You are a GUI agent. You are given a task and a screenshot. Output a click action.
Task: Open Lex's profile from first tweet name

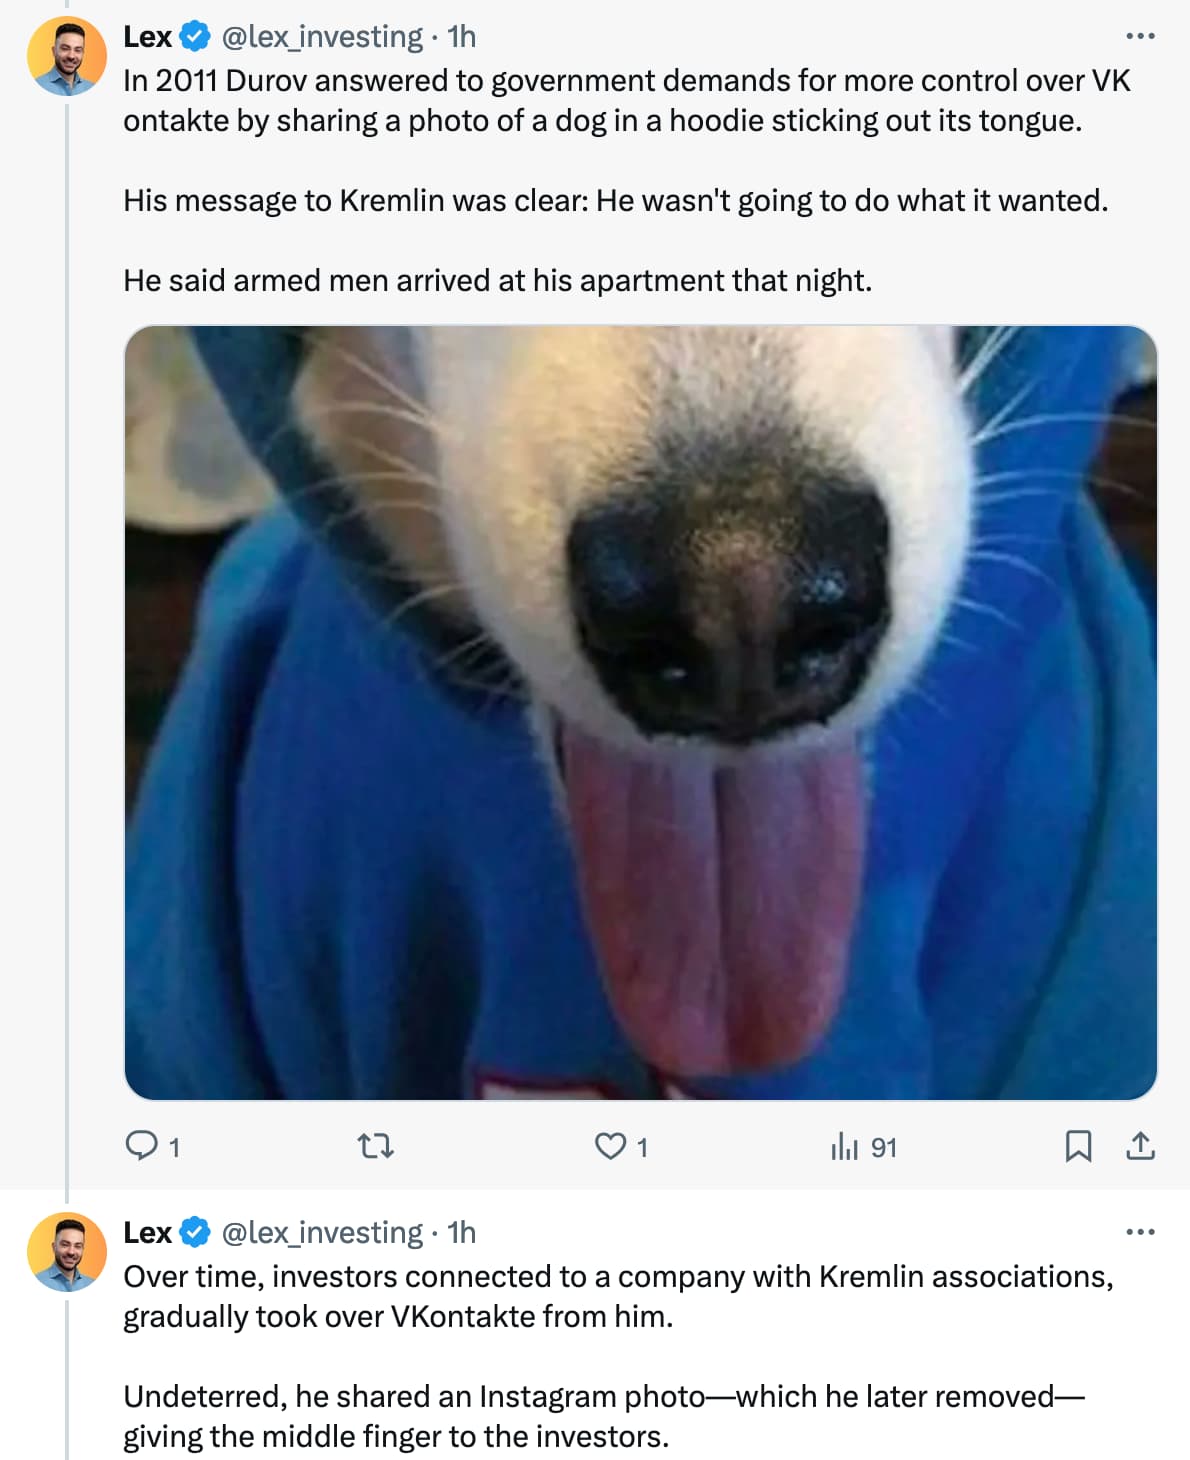click(x=147, y=37)
